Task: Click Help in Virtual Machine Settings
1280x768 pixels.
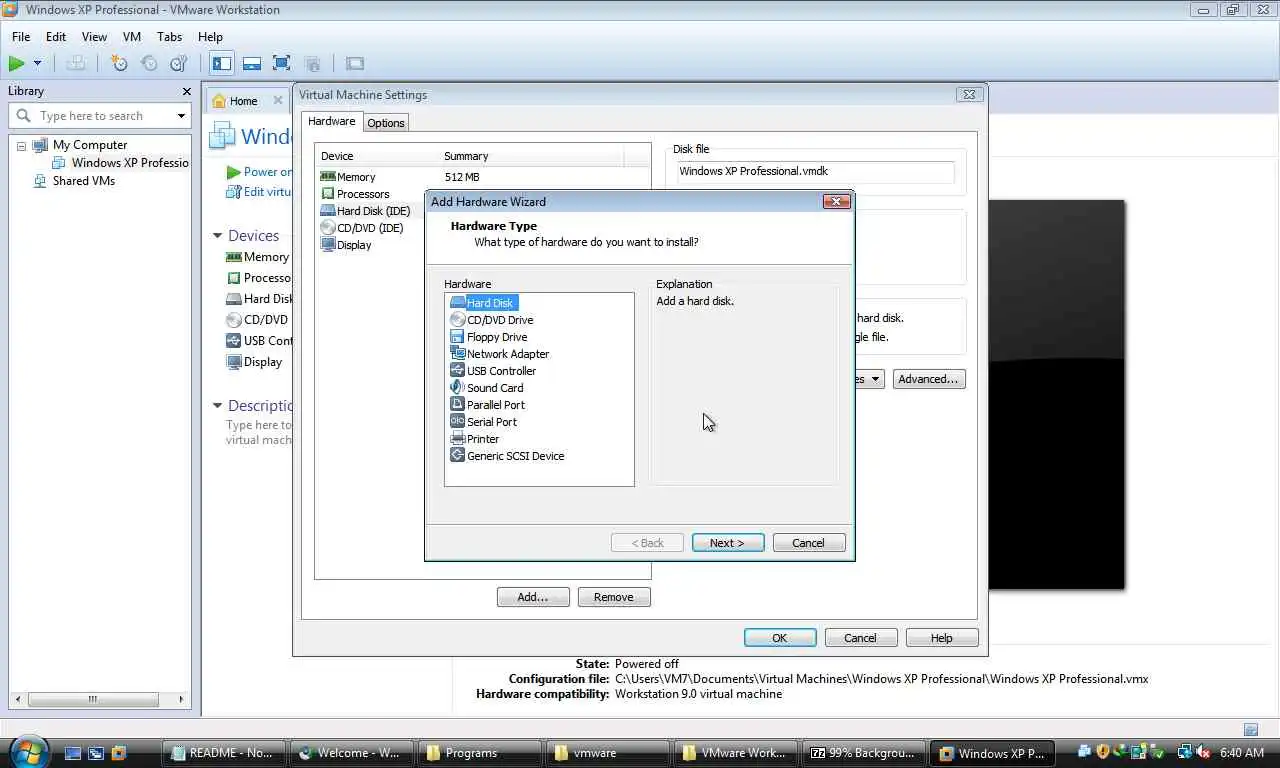Action: pyautogui.click(x=942, y=638)
